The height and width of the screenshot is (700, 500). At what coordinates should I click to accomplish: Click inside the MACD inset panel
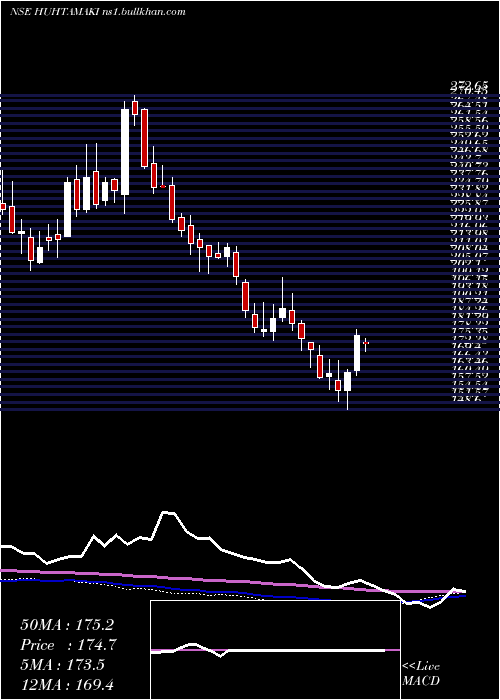tap(275, 650)
